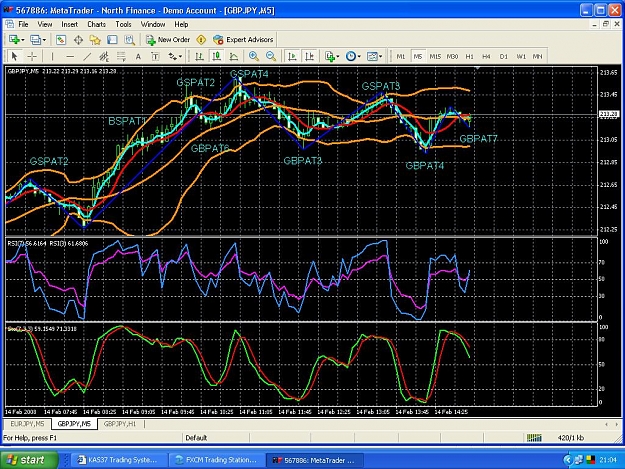Open the Windows Start menu
This screenshot has width=625, height=469.
coord(29,460)
